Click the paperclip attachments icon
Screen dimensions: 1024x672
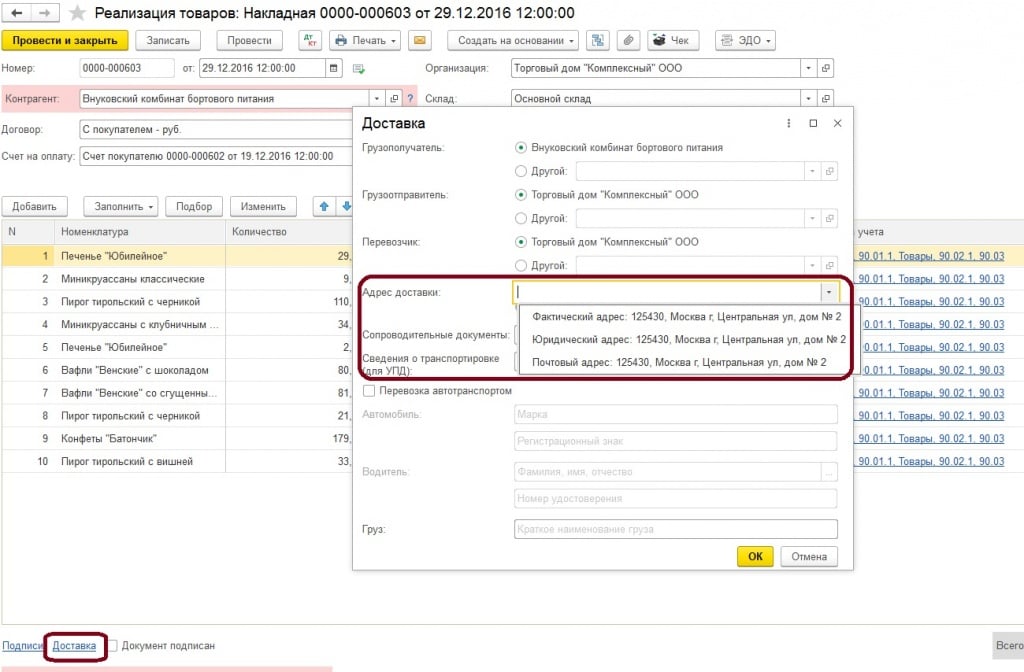[x=629, y=41]
